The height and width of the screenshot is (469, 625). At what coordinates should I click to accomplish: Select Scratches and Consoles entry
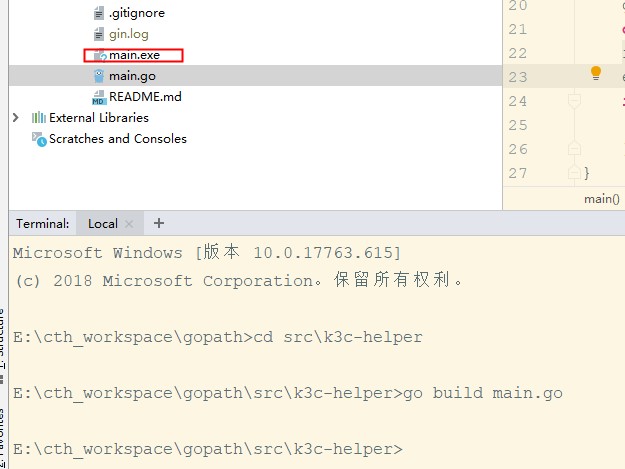pyautogui.click(x=118, y=139)
